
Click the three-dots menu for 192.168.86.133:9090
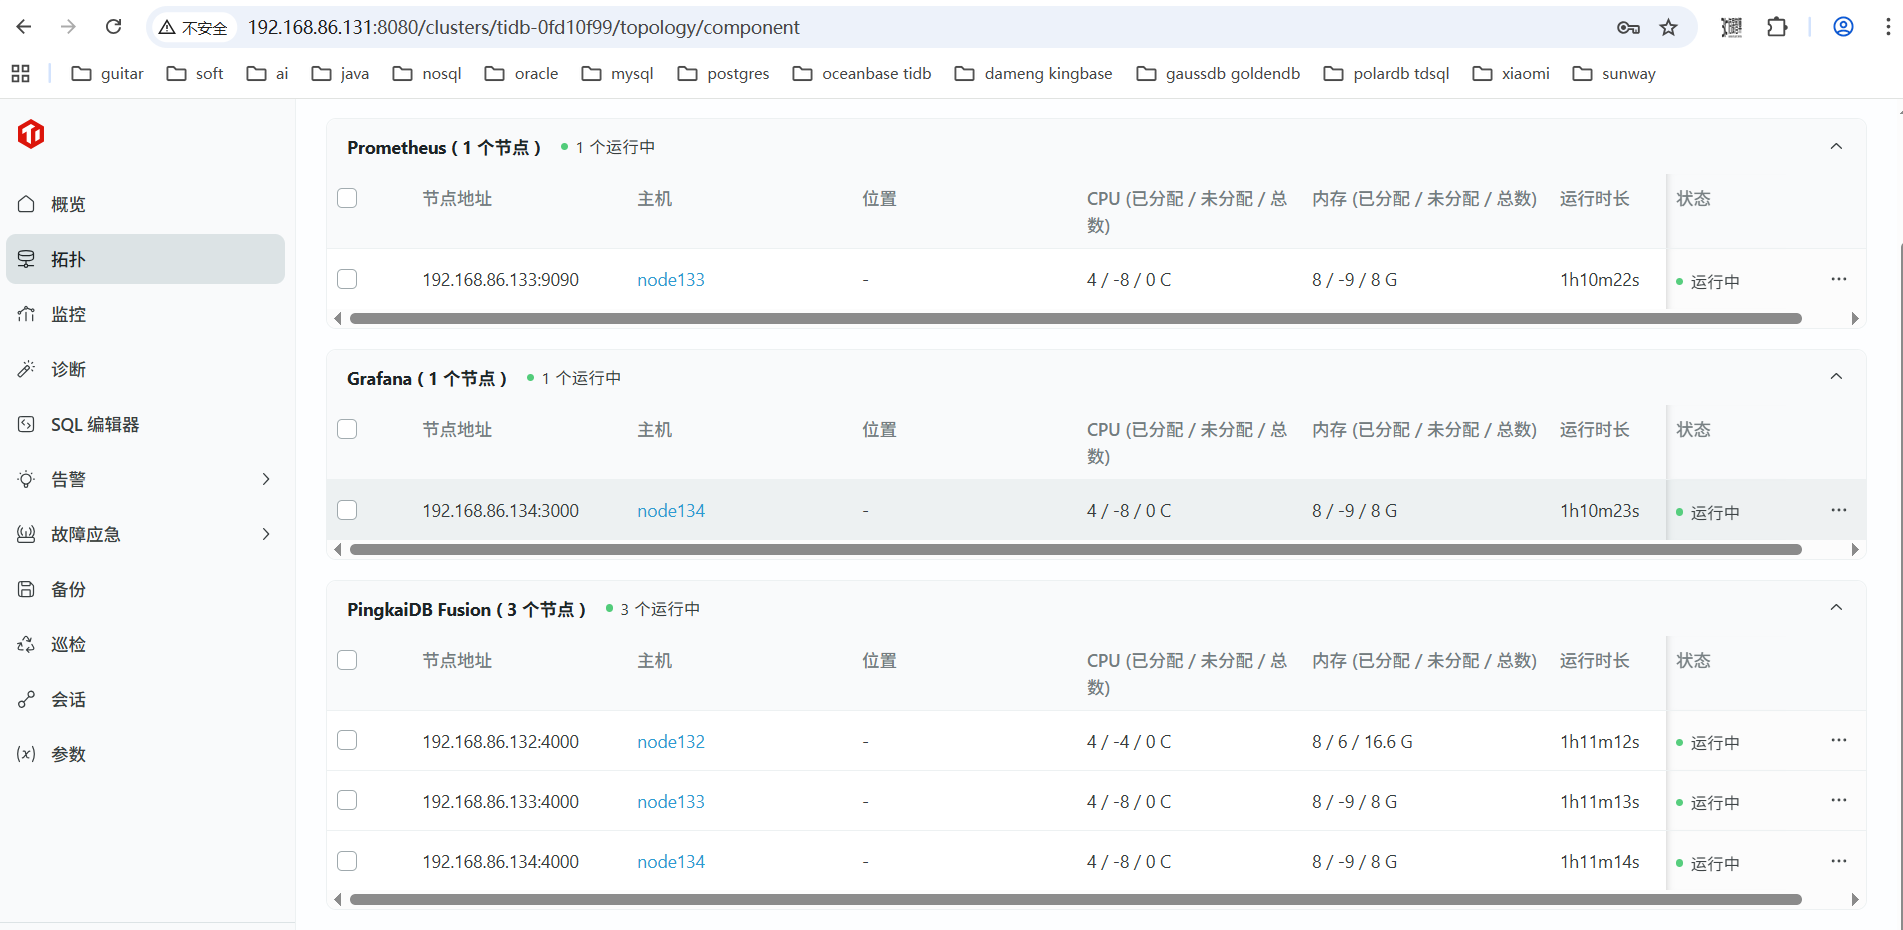1838,279
